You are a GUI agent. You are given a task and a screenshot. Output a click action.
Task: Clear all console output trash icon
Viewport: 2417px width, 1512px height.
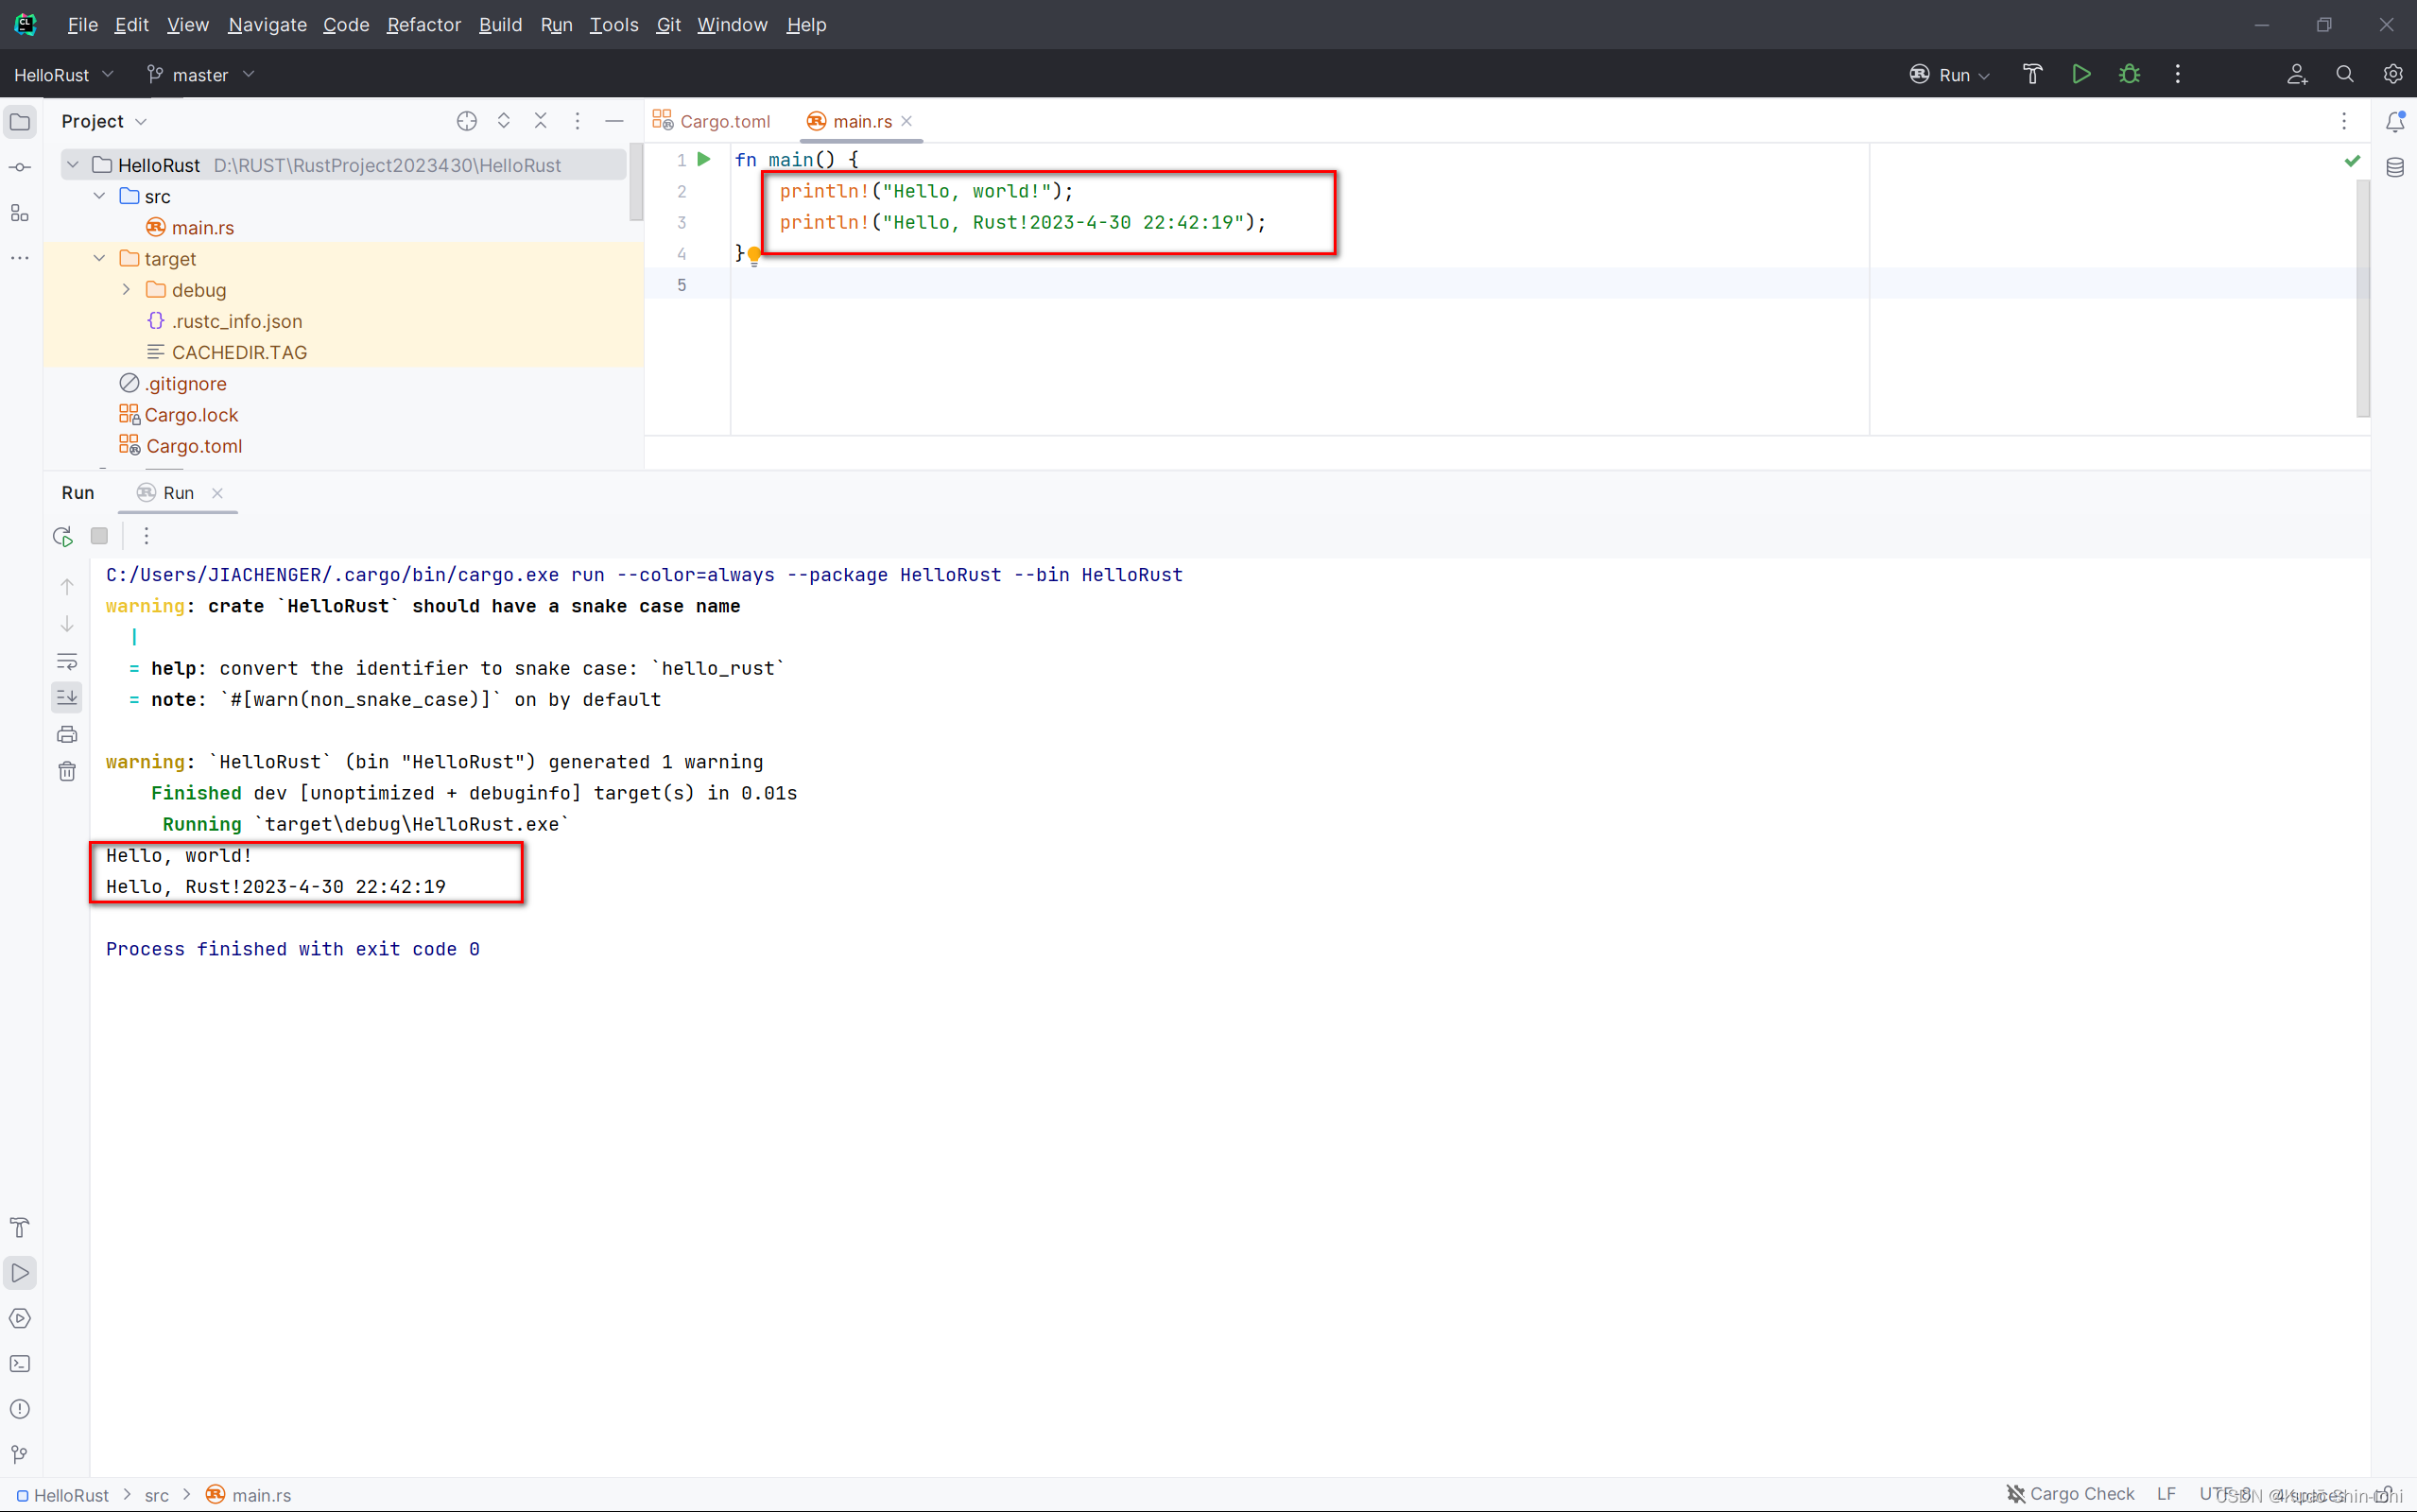coord(67,771)
